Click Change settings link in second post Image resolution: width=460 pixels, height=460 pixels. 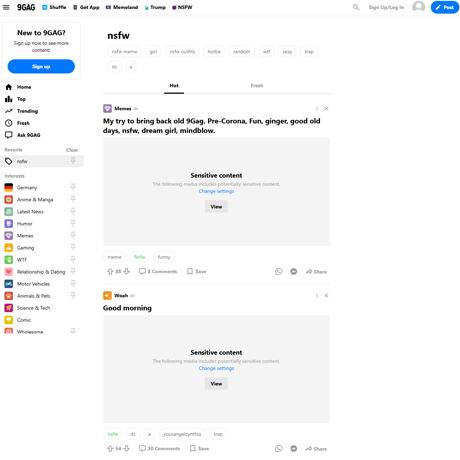(216, 368)
